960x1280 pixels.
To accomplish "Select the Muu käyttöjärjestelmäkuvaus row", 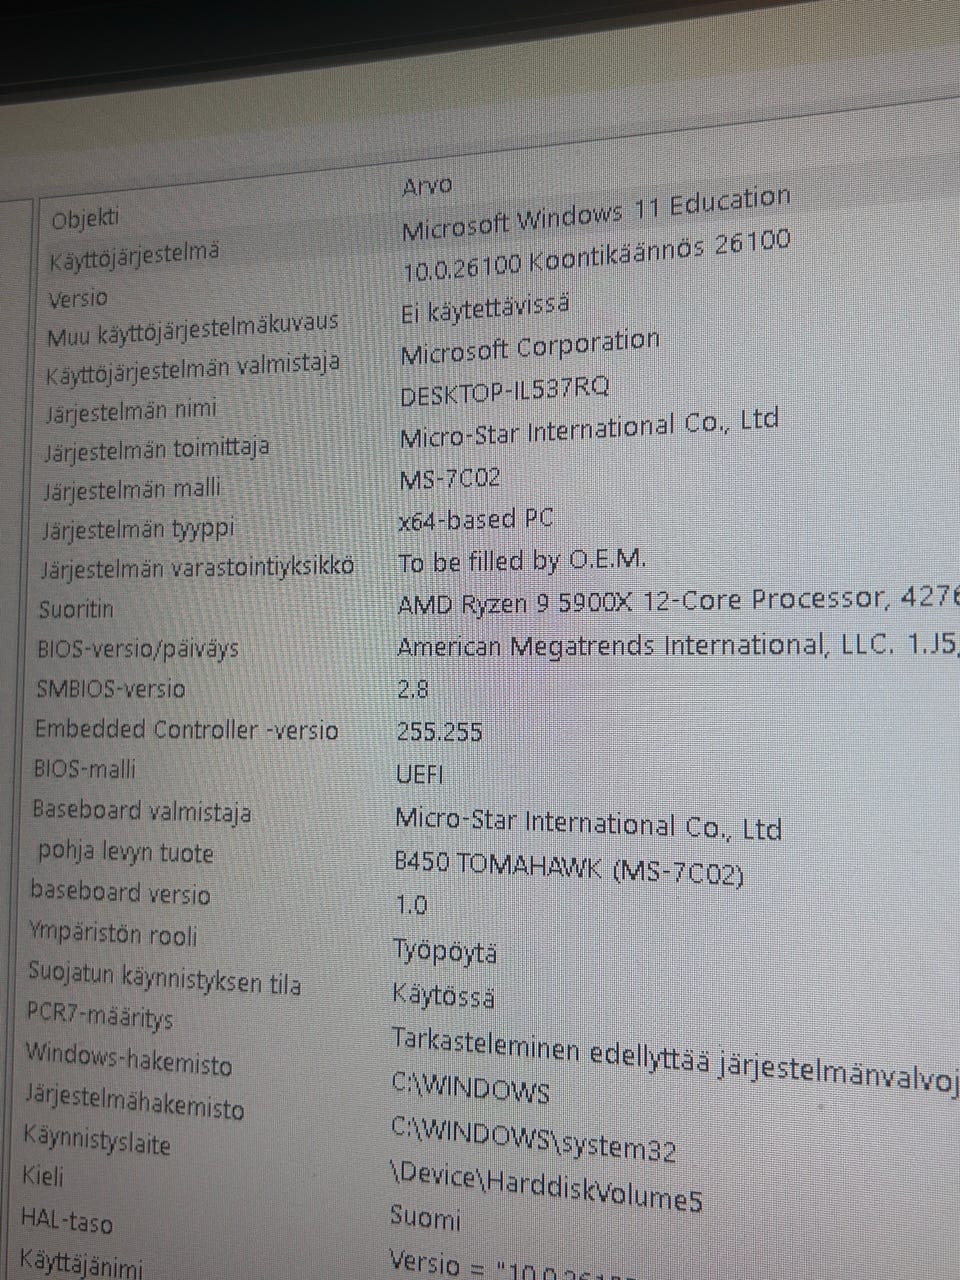I will pos(192,329).
